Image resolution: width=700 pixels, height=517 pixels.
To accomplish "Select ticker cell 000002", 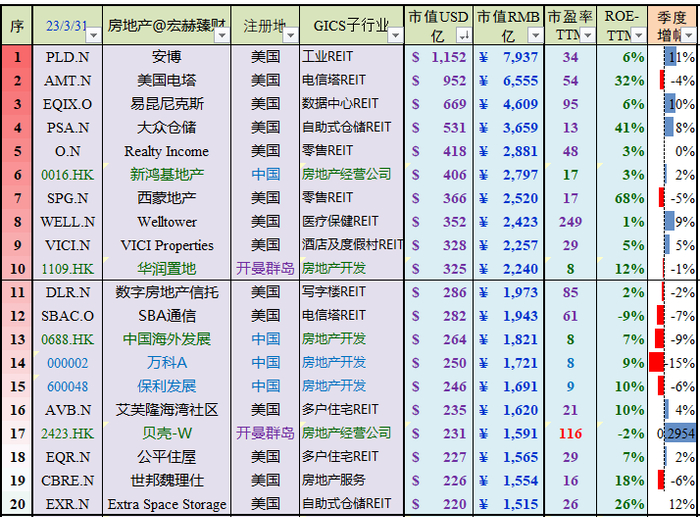I will [67, 363].
